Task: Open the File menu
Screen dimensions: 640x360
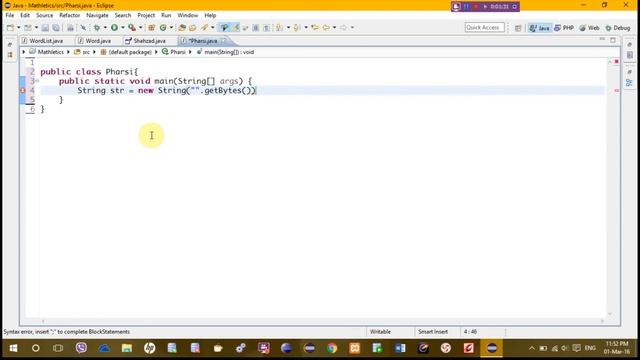Action: point(10,15)
